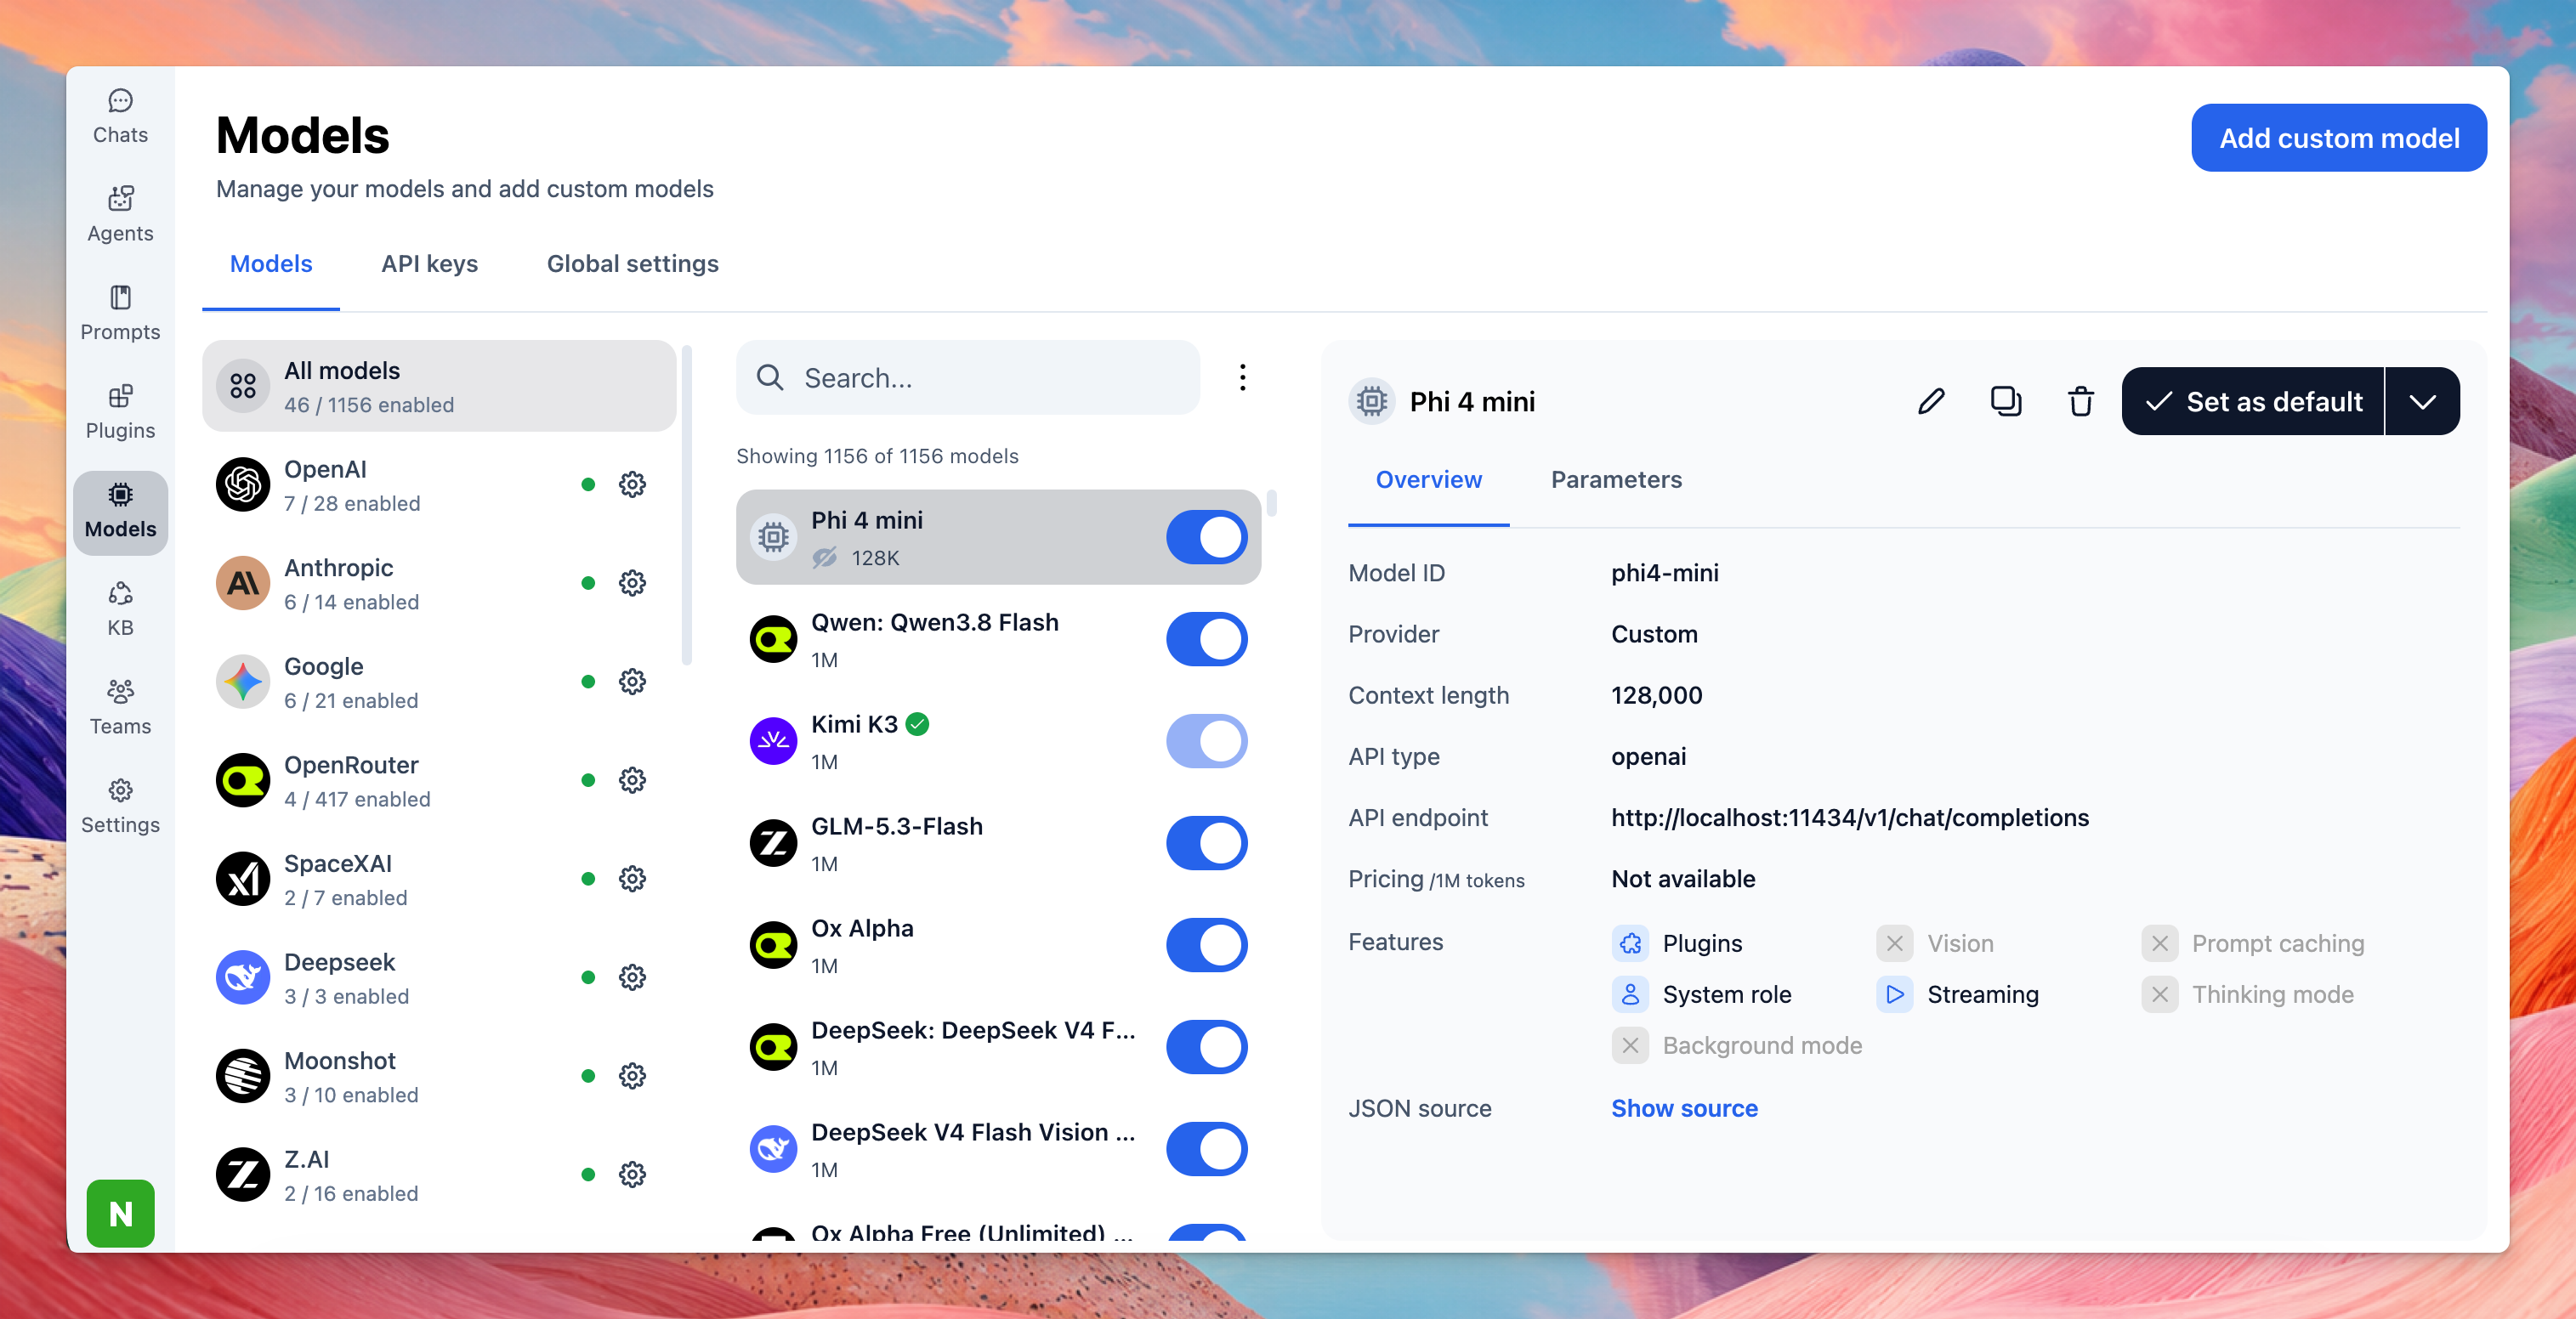Image resolution: width=2576 pixels, height=1319 pixels.
Task: Click the Streaming feature icon
Action: [1894, 994]
